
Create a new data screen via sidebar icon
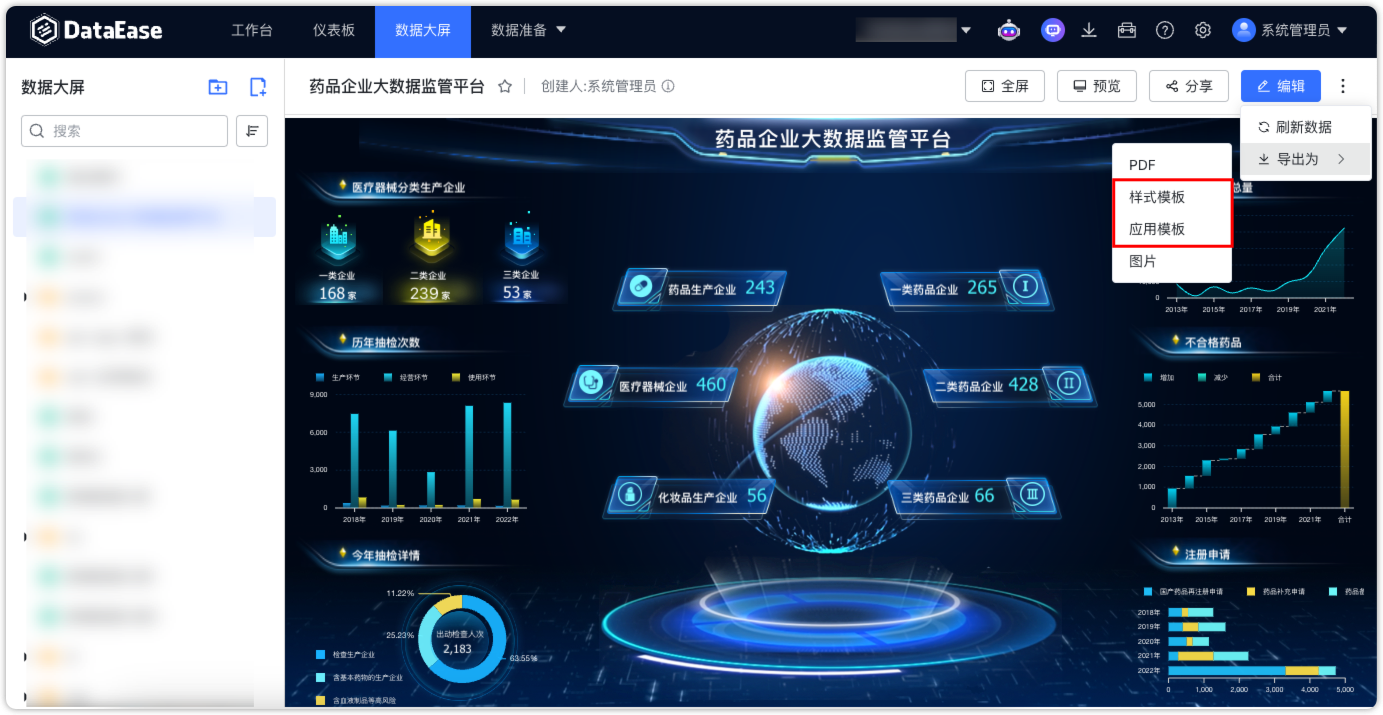click(258, 87)
